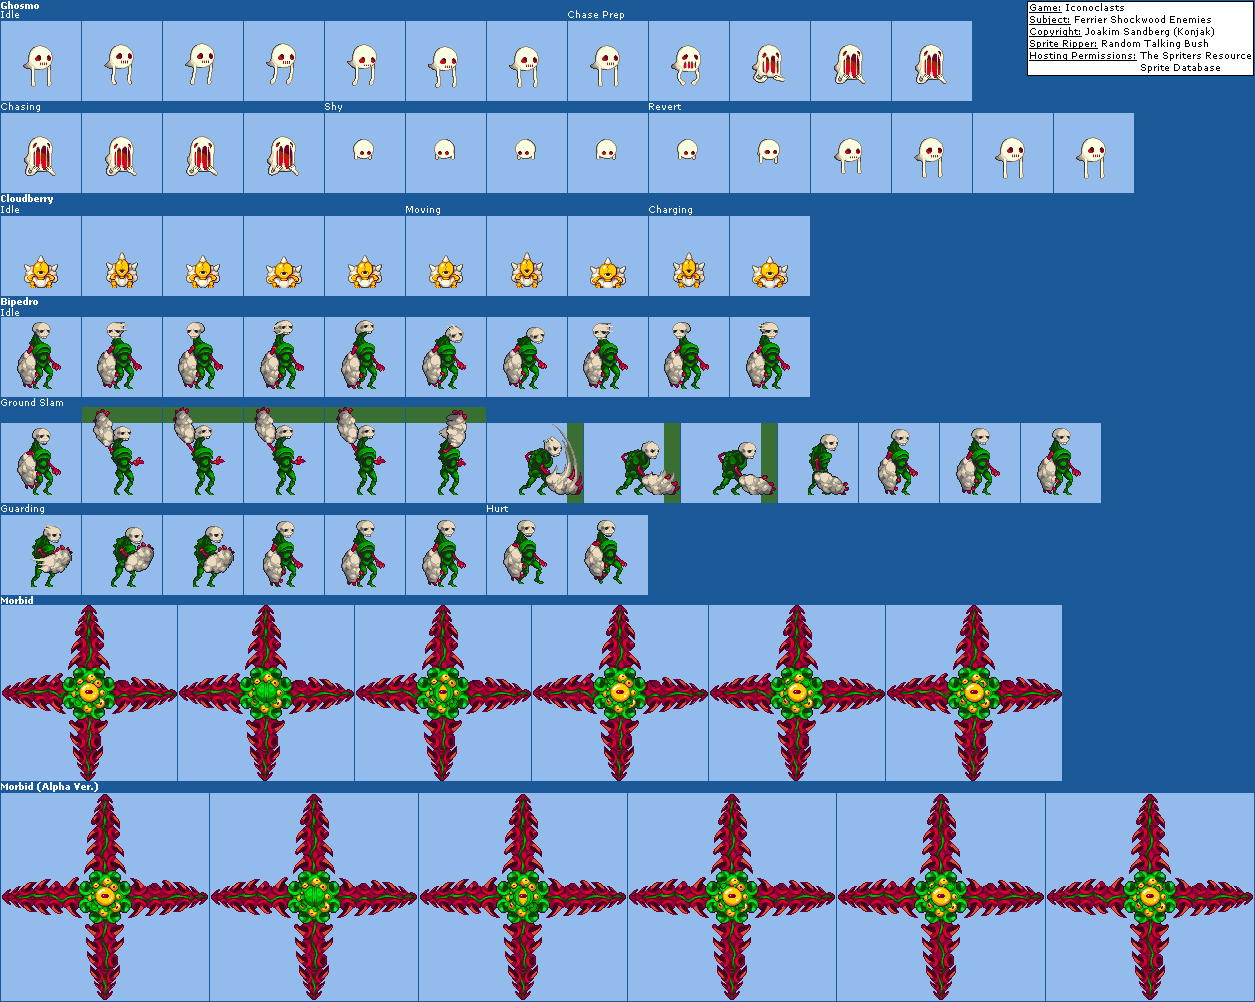The image size is (1255, 1002).
Task: Click the 'Game: Iconoclasts' credit line
Action: [1077, 8]
